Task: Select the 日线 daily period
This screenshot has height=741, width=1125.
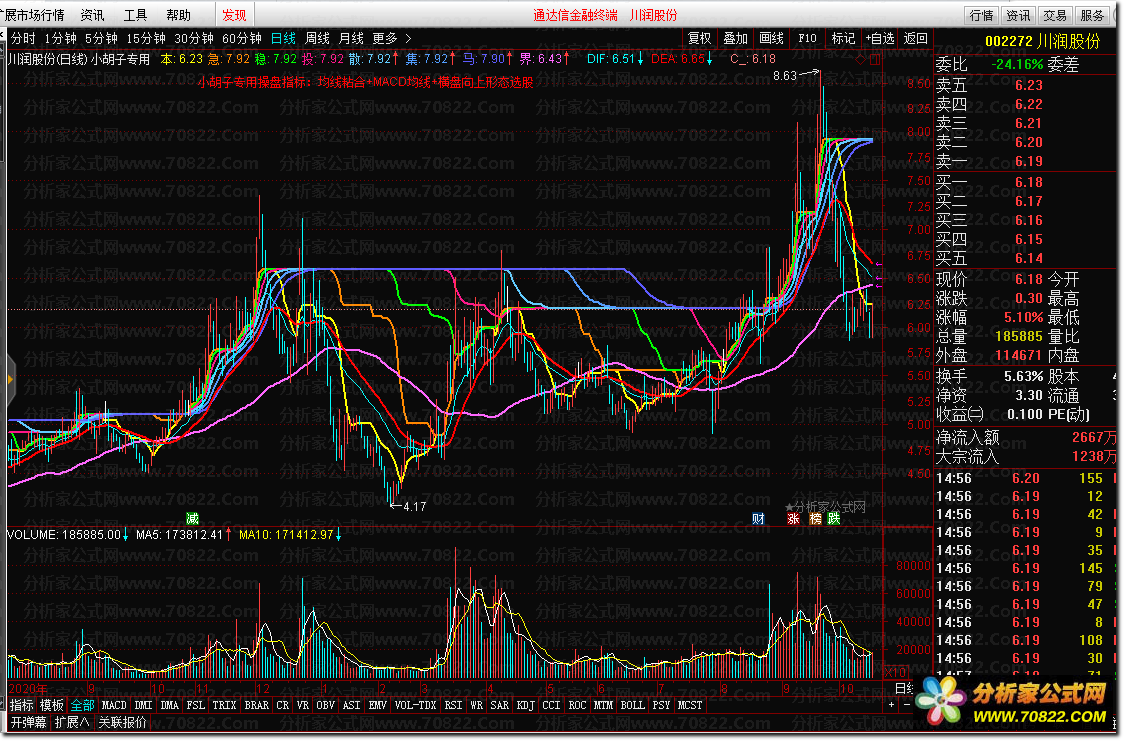Action: coord(283,39)
